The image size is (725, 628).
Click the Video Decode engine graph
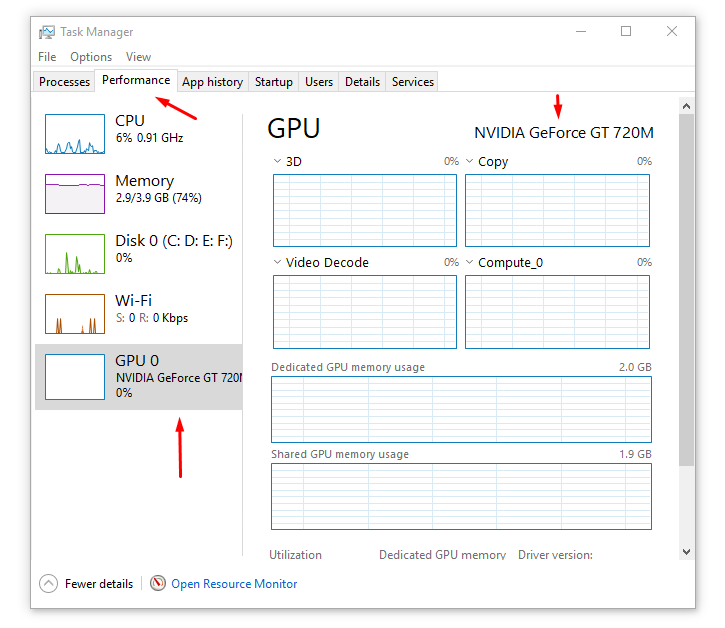point(365,312)
